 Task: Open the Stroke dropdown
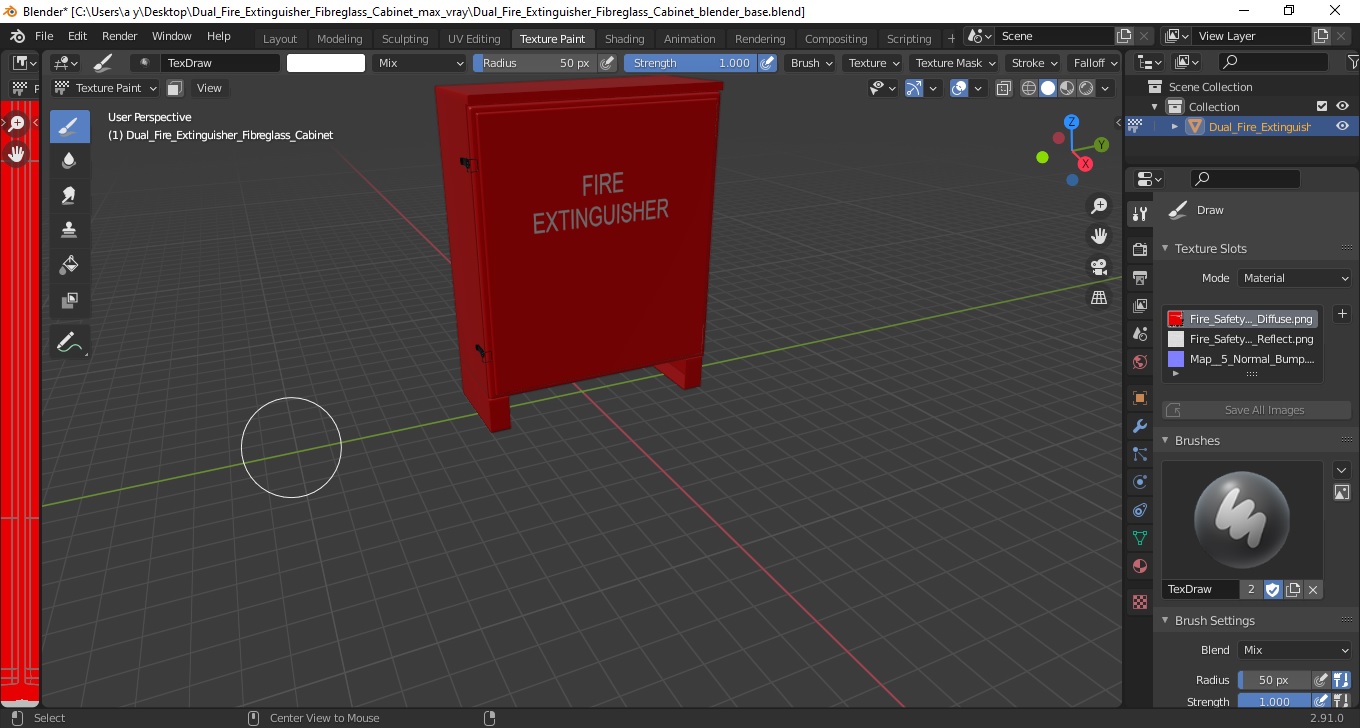click(1034, 63)
